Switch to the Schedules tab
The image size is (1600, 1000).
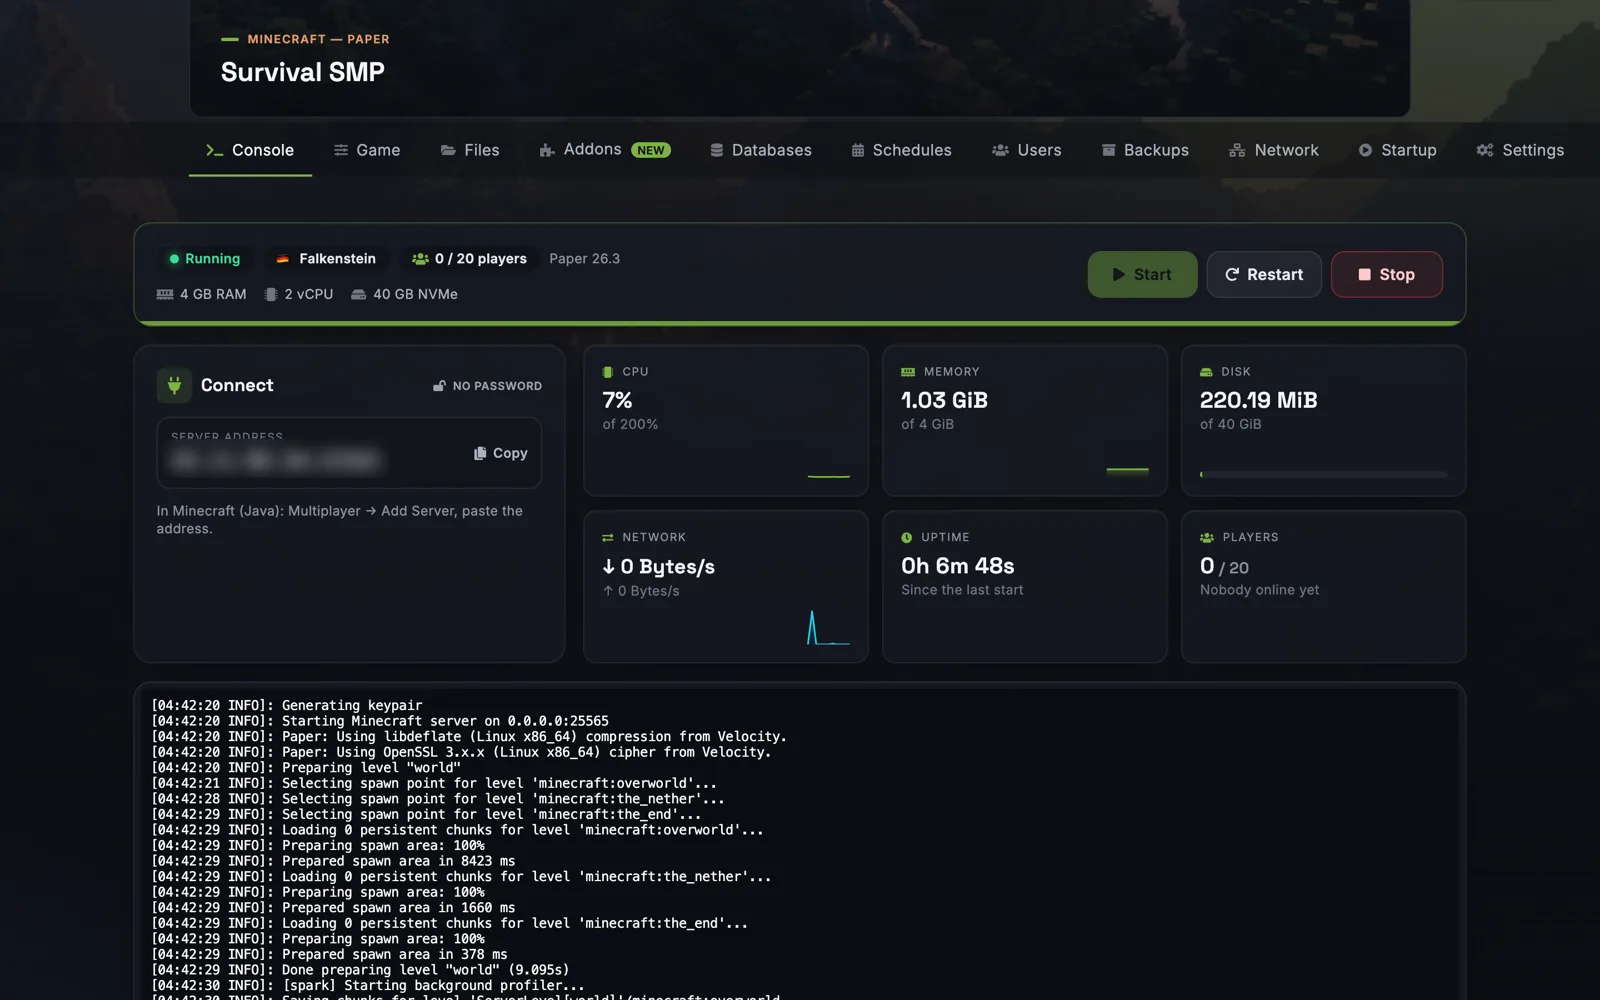[x=901, y=150]
